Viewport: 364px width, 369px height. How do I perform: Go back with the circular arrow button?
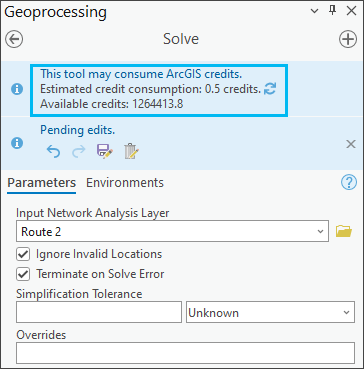(14, 39)
